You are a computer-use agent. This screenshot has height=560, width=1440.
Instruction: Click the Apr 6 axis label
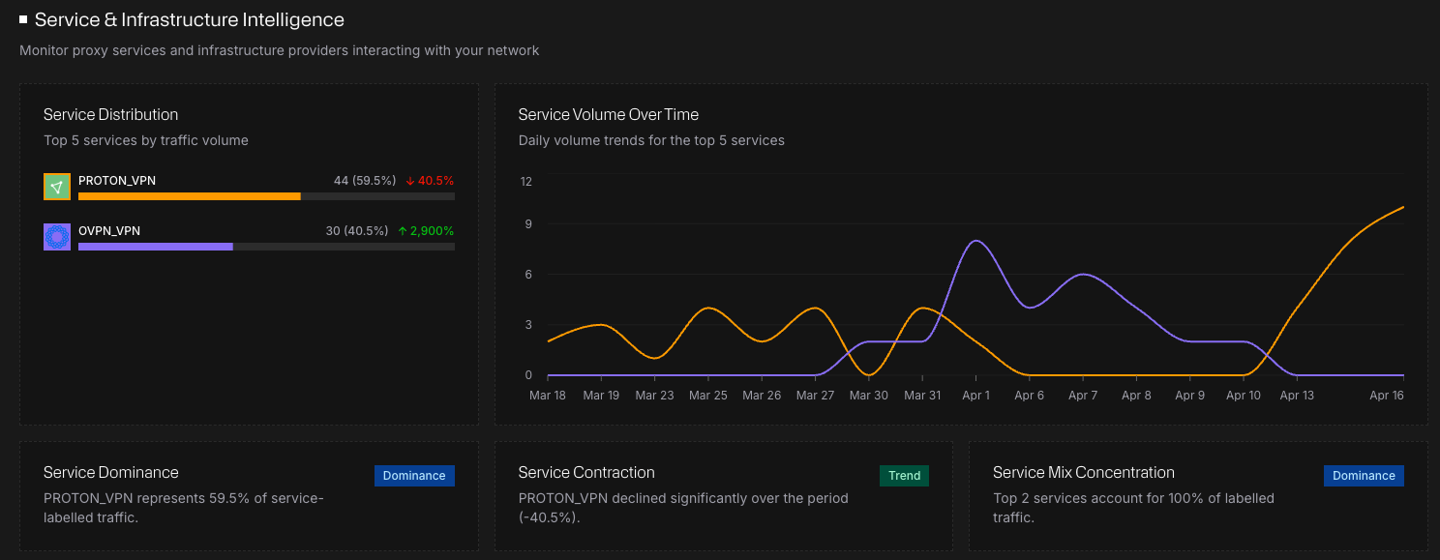[x=1029, y=396]
